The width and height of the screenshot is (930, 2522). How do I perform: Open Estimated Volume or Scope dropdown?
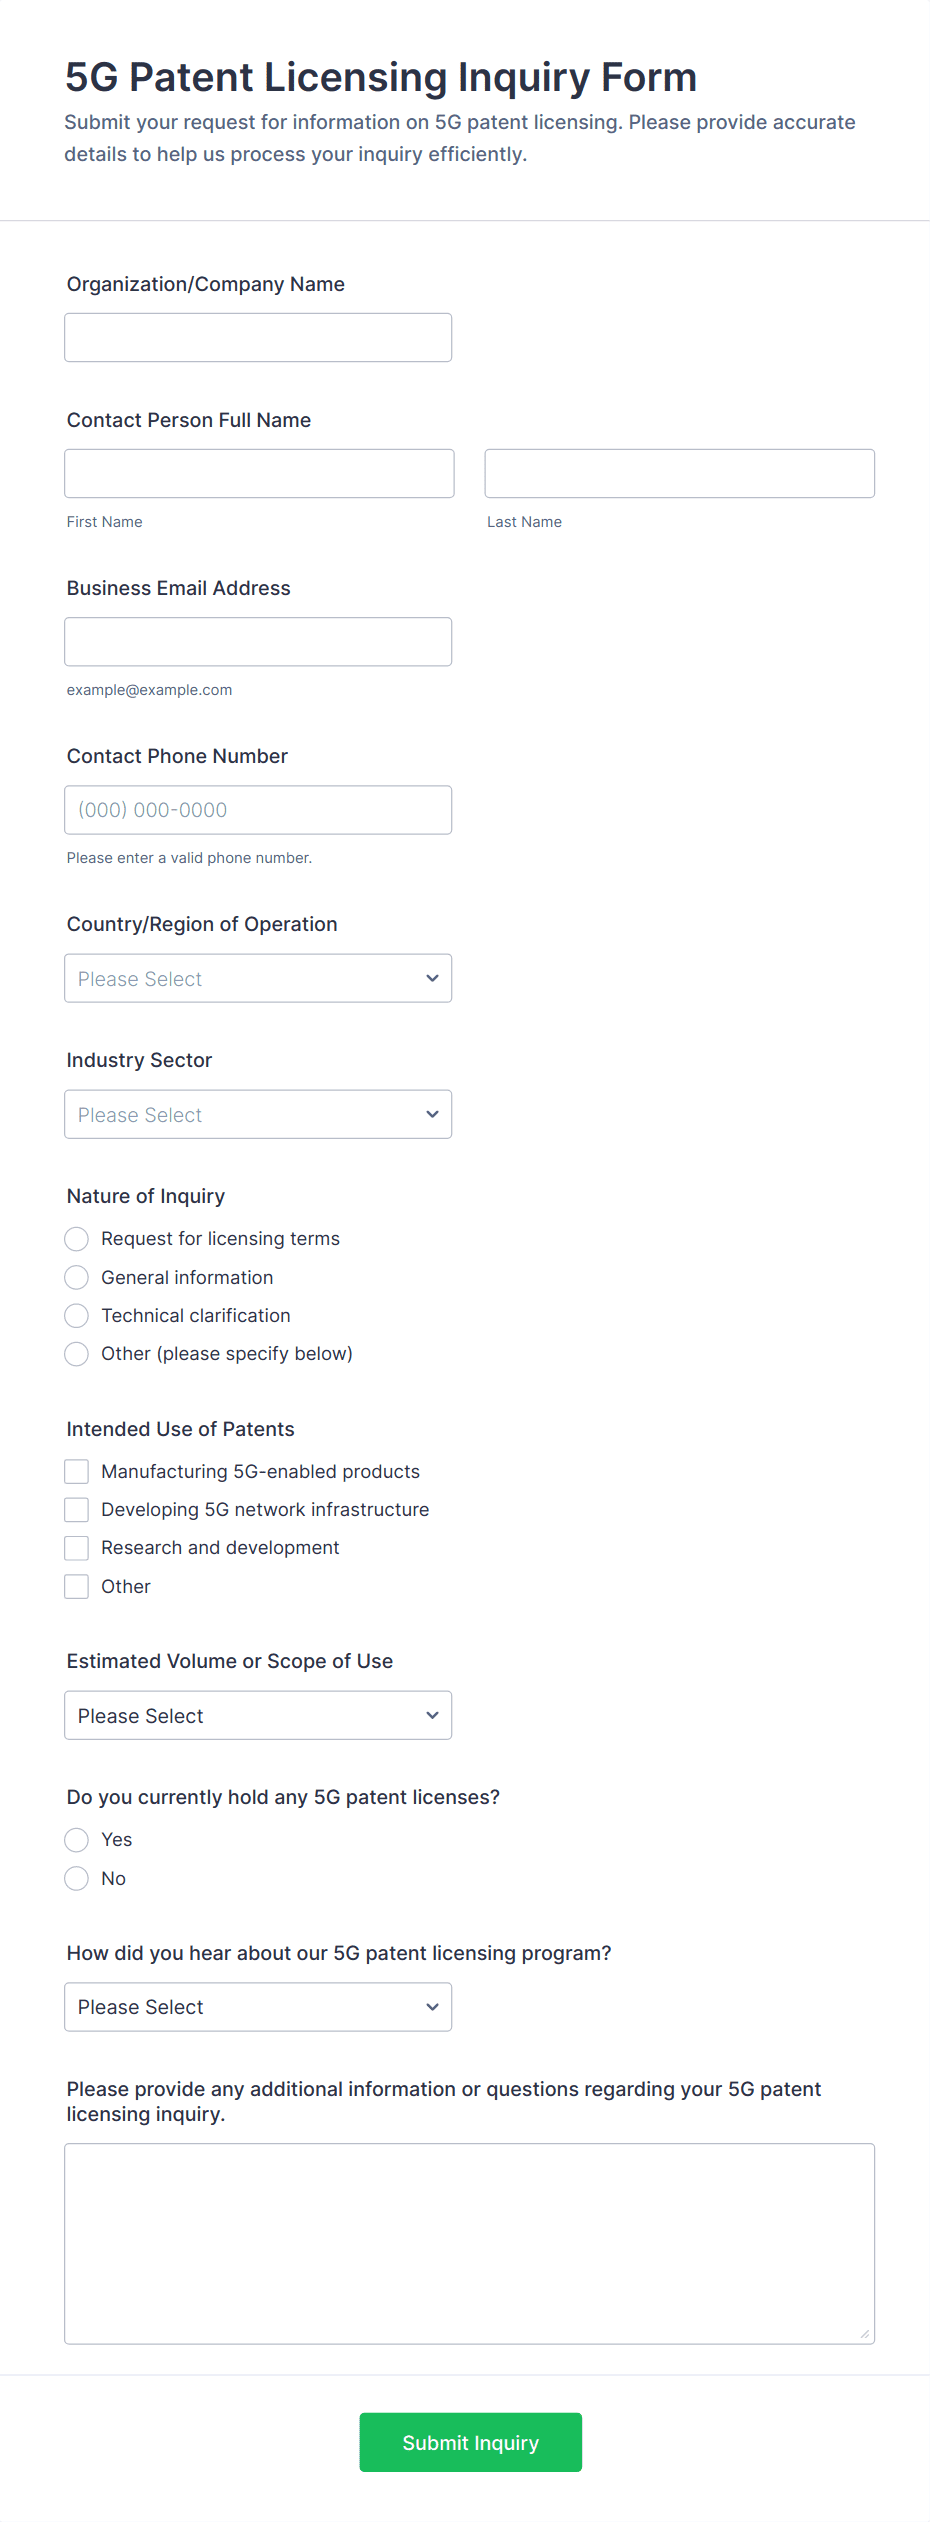point(258,1715)
